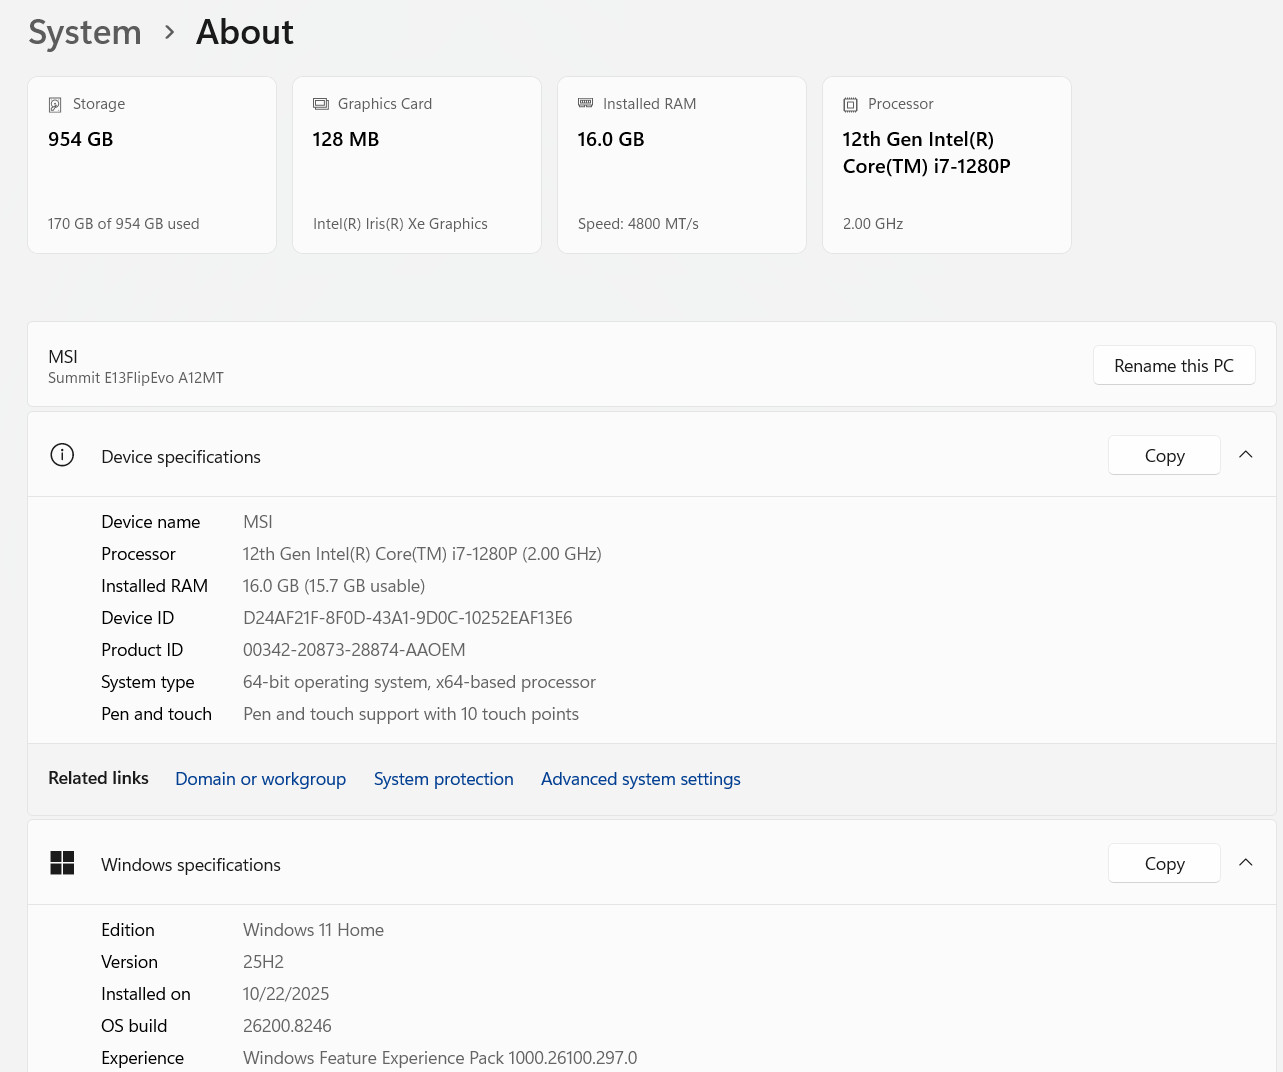Open Domain or workgroup link
The height and width of the screenshot is (1072, 1283).
click(260, 779)
